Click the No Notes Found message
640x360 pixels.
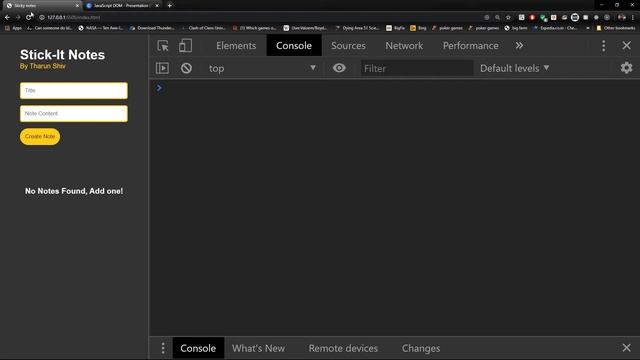point(74,191)
